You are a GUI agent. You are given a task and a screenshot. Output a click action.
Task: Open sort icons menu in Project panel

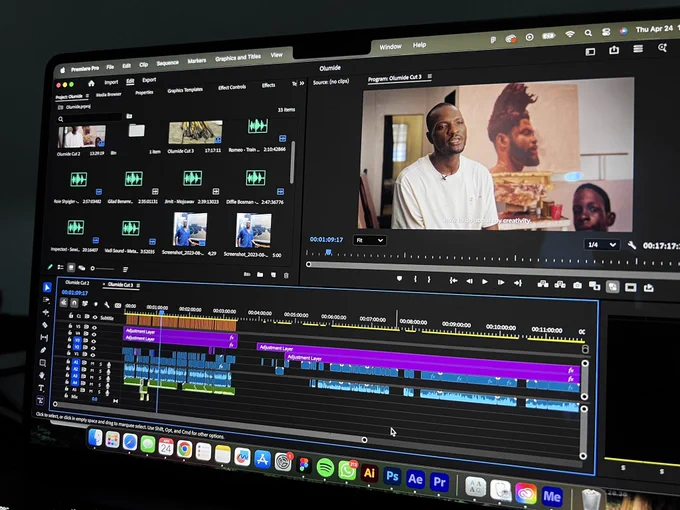[125, 270]
